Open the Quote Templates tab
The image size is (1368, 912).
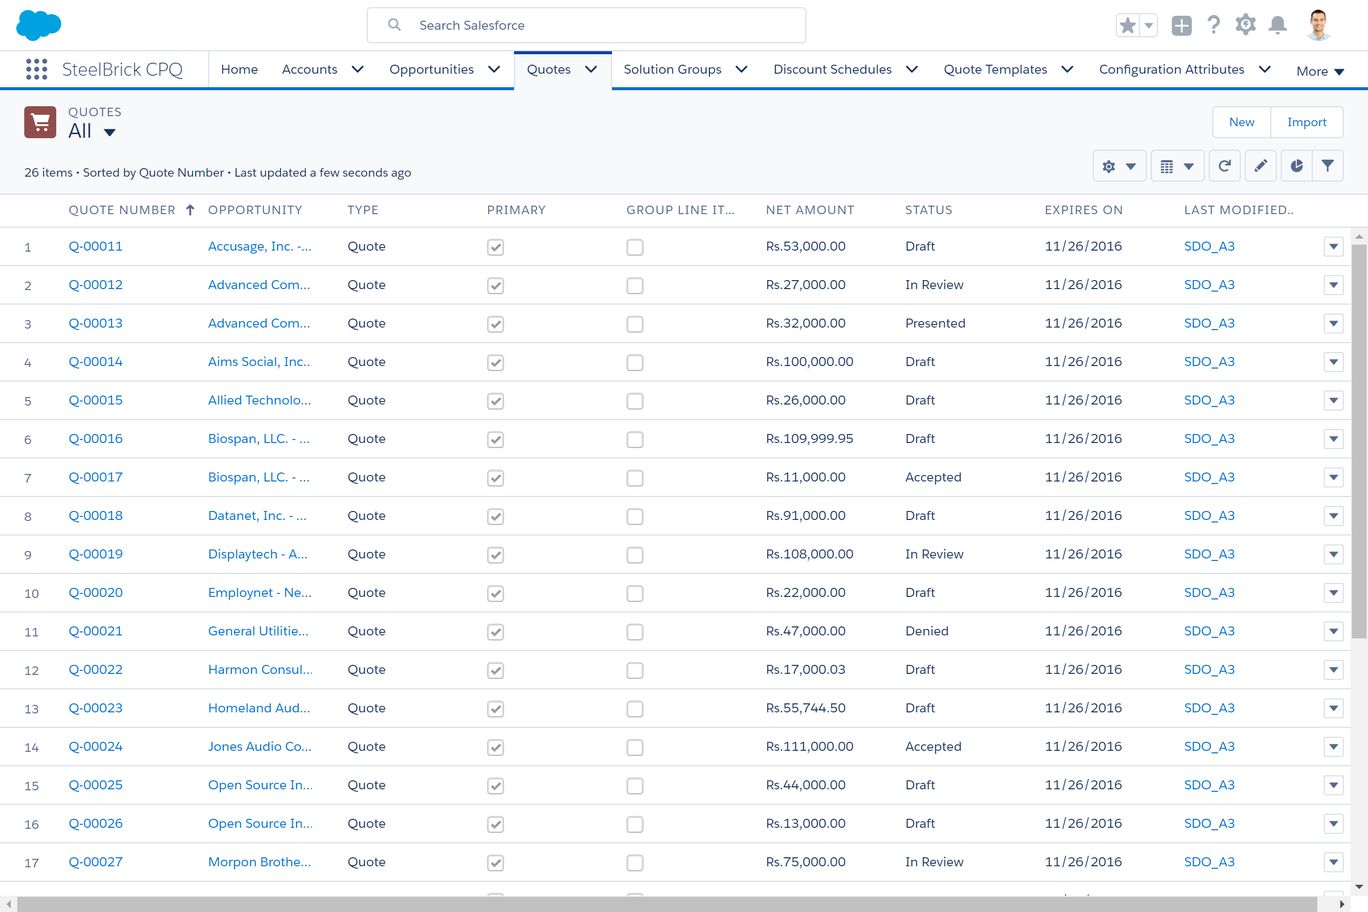tap(995, 69)
